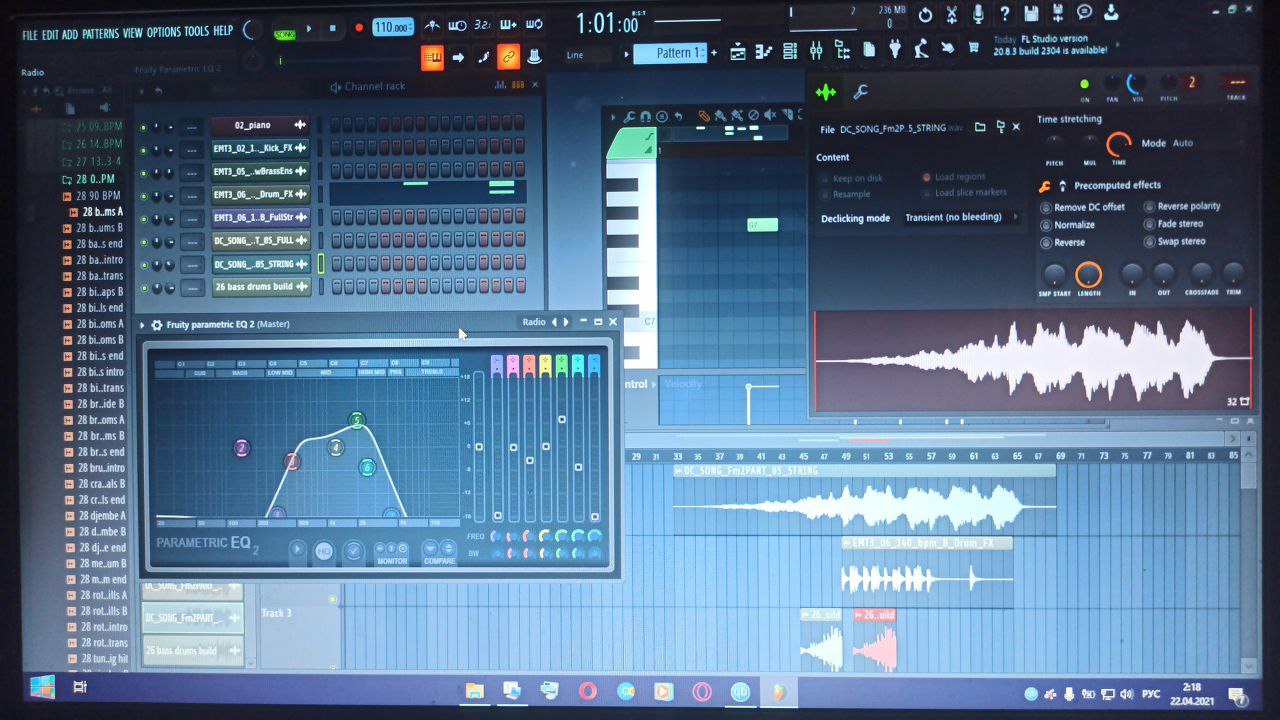Screen dimensions: 1280x720
Task: Open the sampler waveform tab icon
Action: point(826,93)
